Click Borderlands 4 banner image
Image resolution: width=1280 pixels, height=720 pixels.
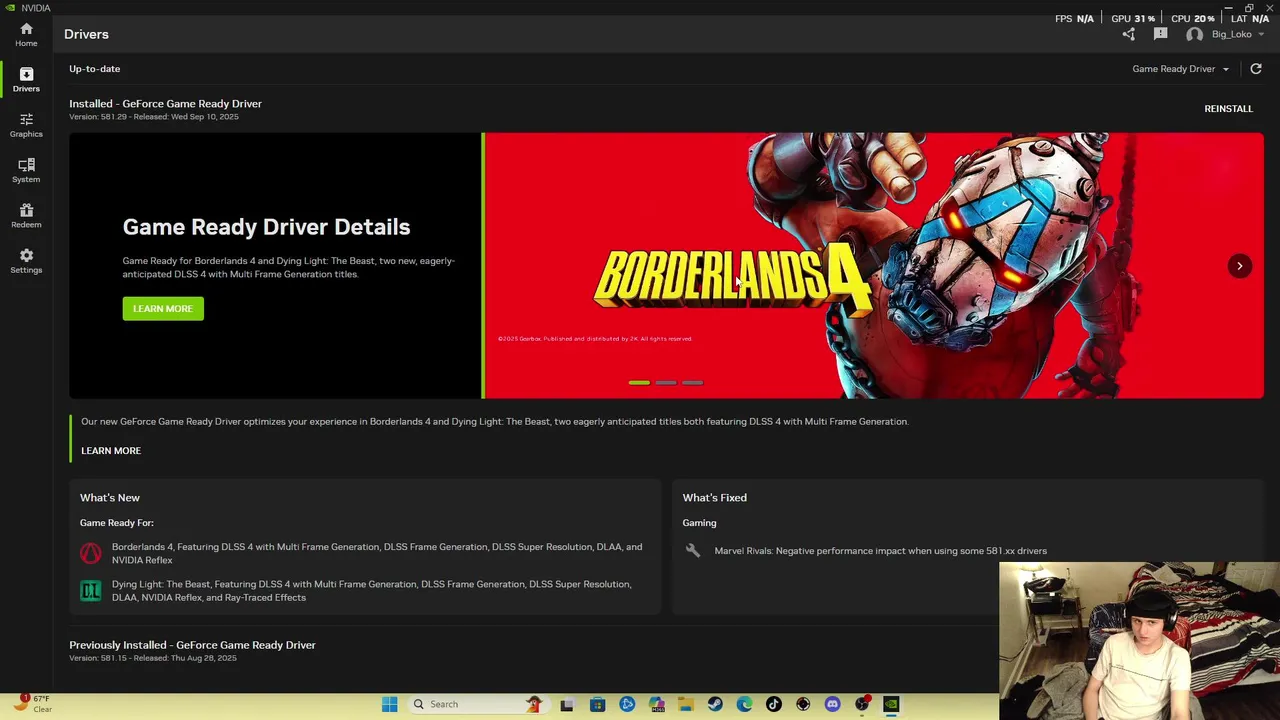point(874,266)
